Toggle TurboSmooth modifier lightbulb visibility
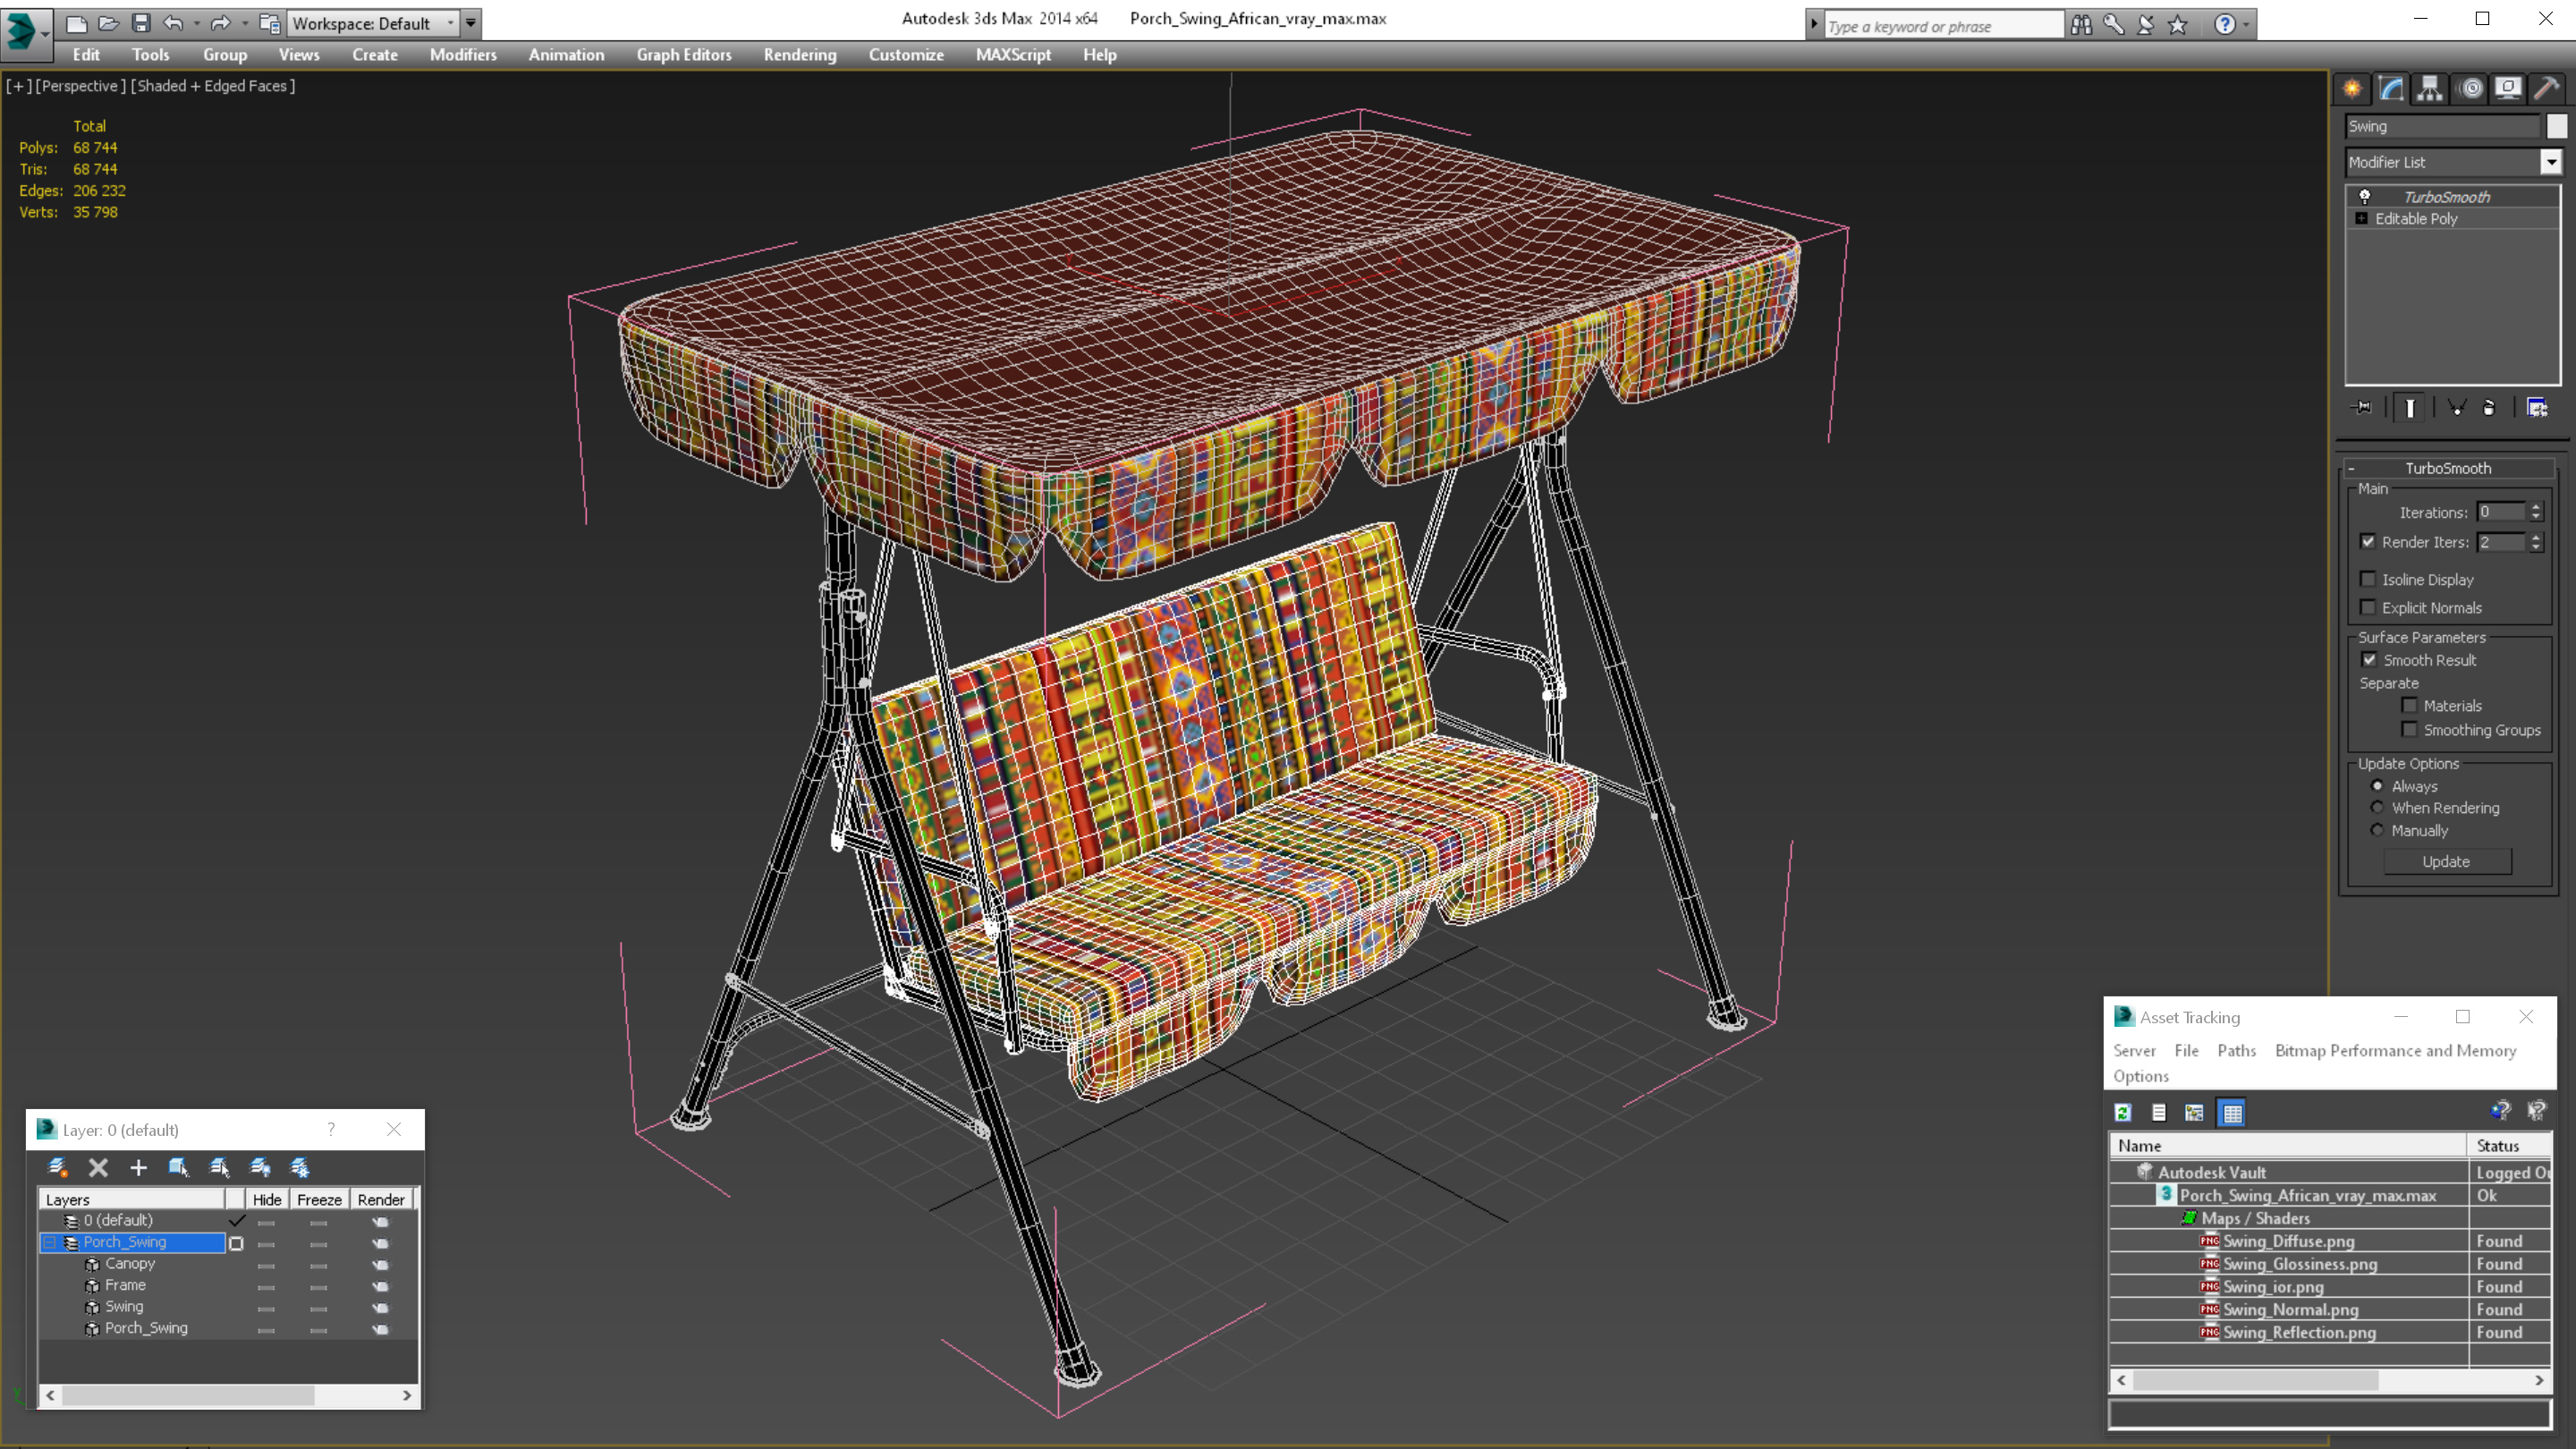 tap(2365, 196)
